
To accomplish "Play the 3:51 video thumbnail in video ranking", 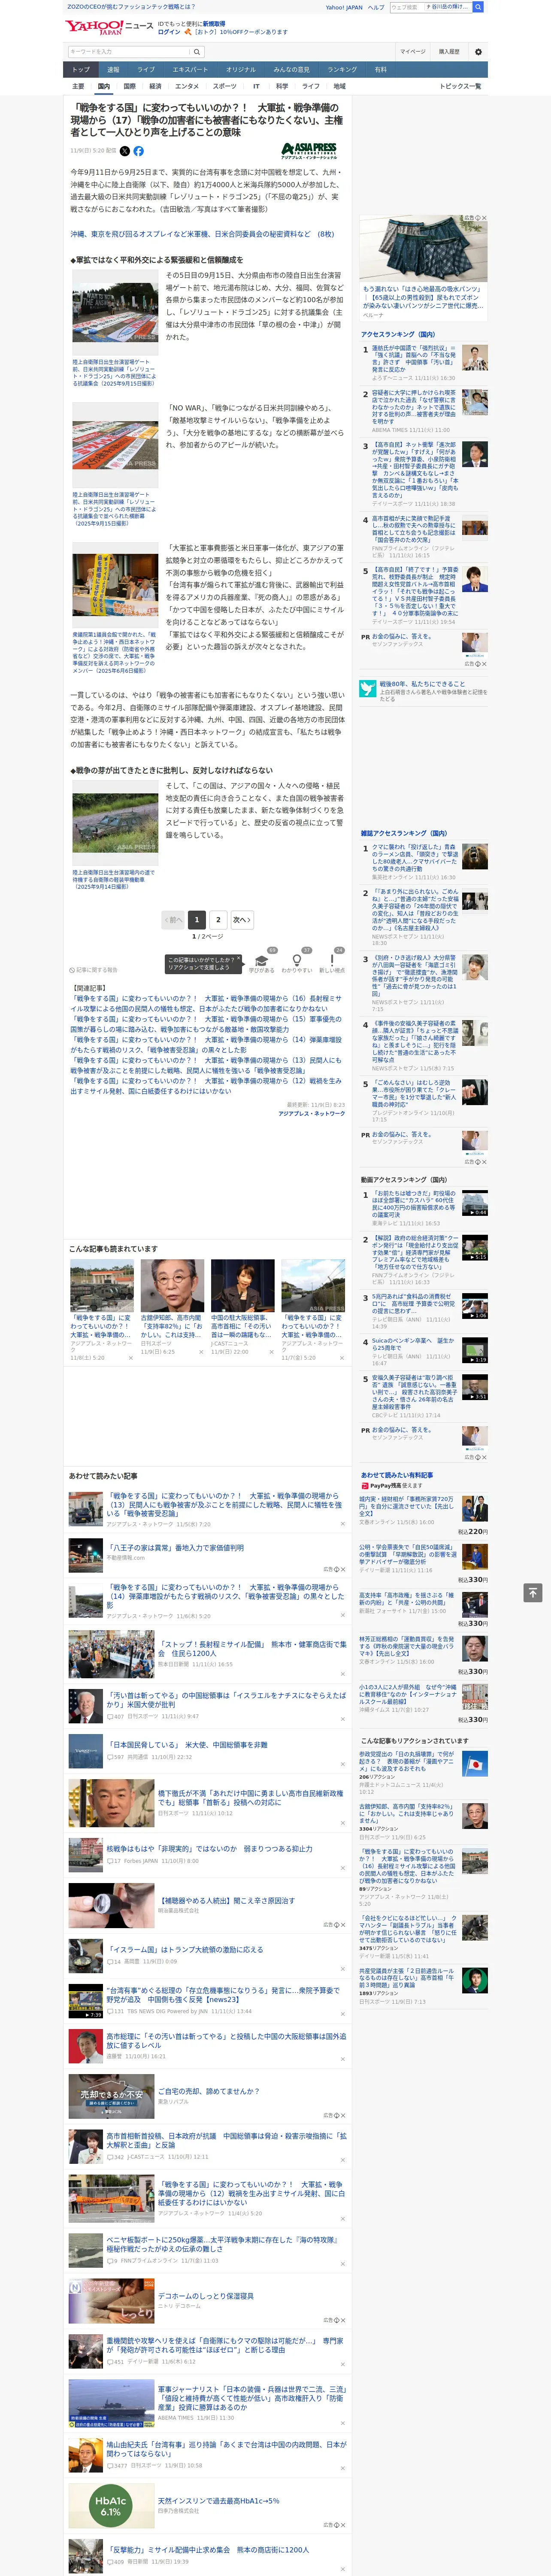I will tap(474, 1387).
